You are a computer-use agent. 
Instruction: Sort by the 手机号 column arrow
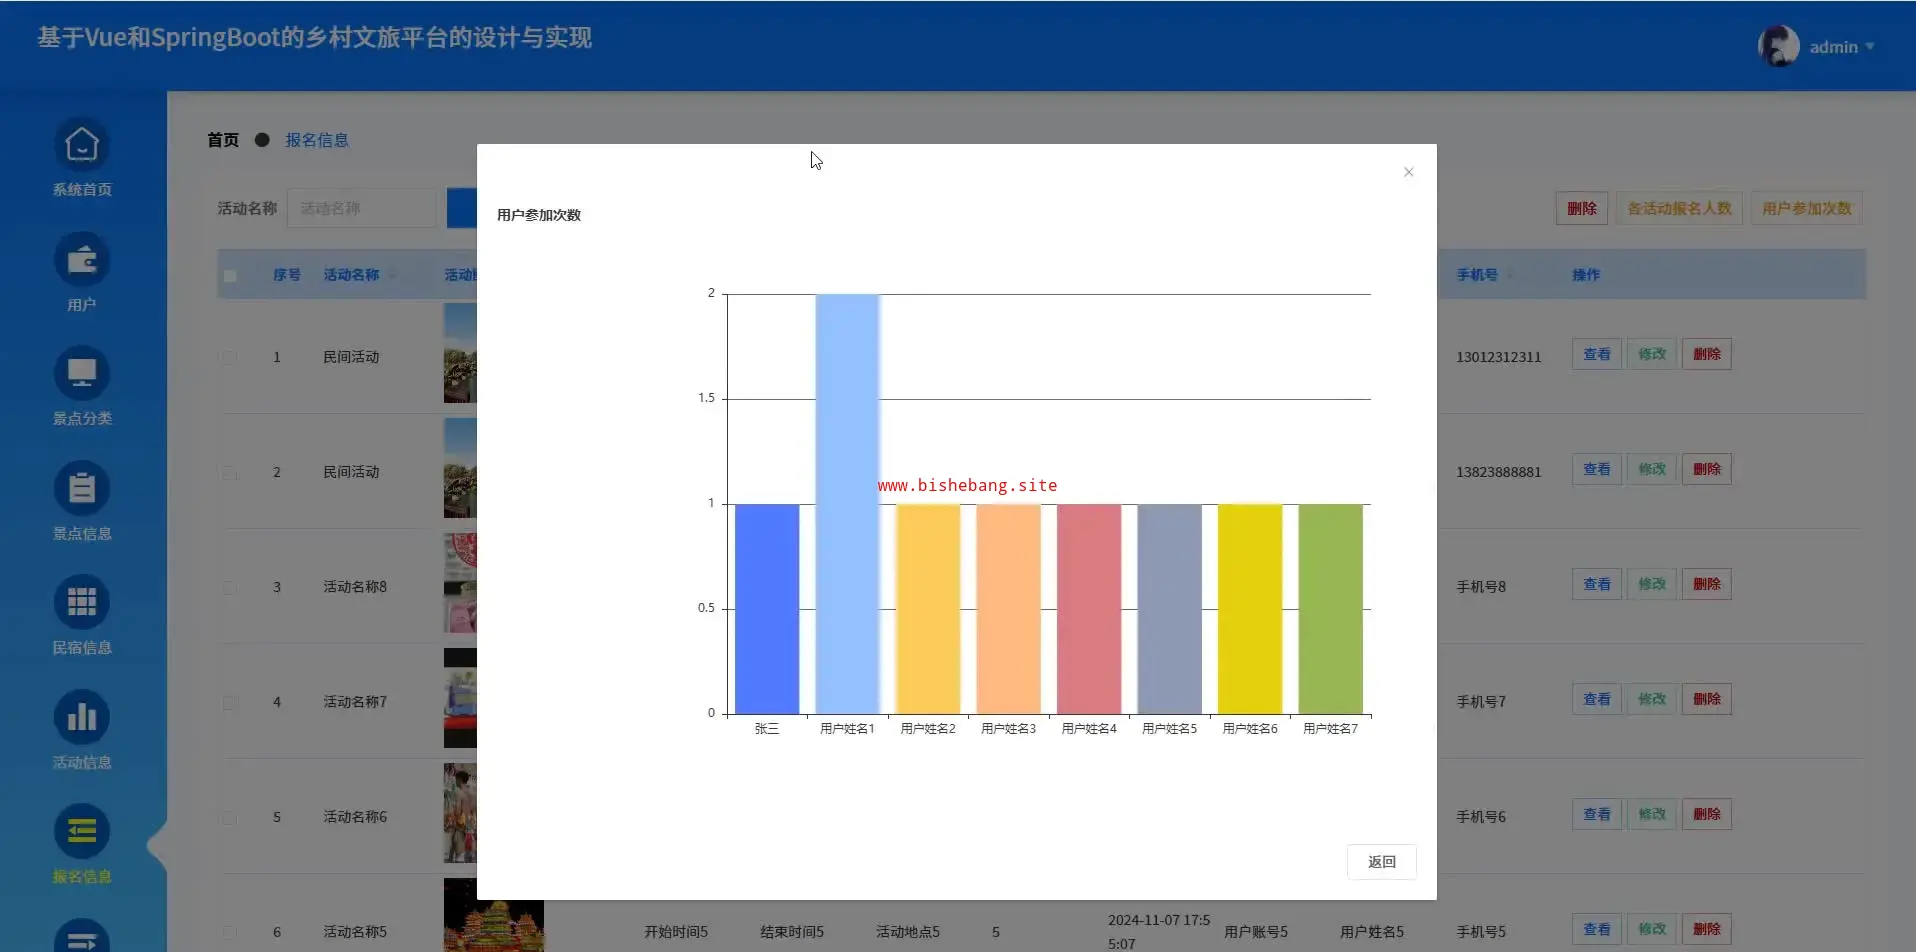pyautogui.click(x=1509, y=275)
